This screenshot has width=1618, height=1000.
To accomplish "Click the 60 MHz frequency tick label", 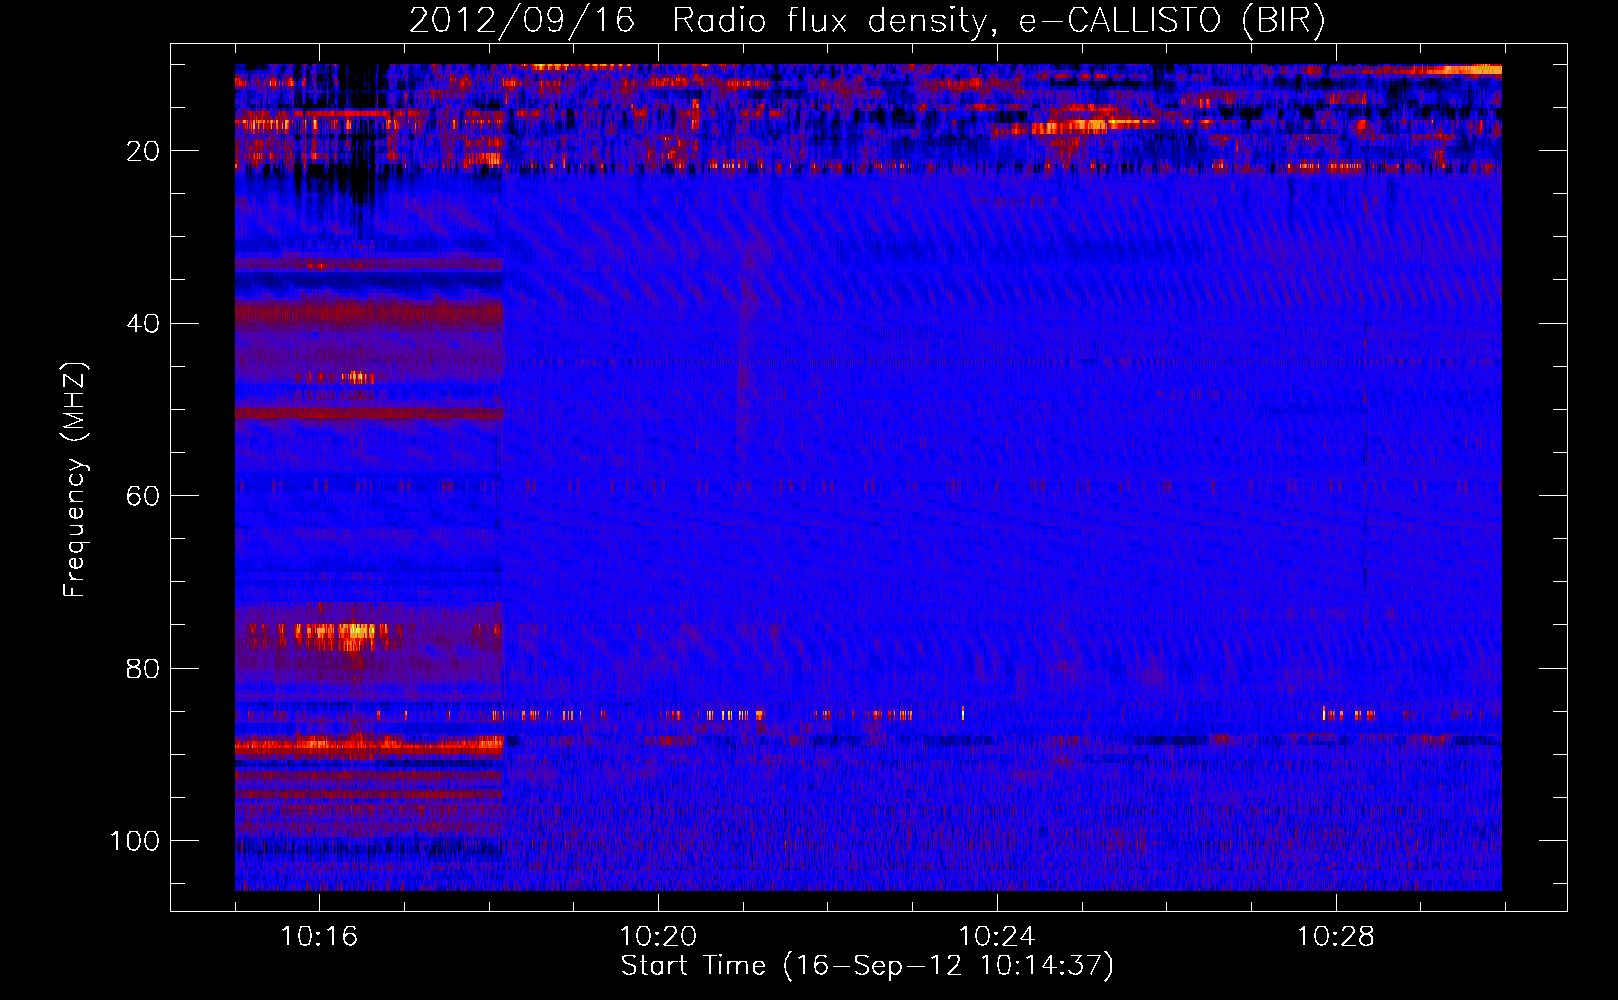I will tap(143, 497).
